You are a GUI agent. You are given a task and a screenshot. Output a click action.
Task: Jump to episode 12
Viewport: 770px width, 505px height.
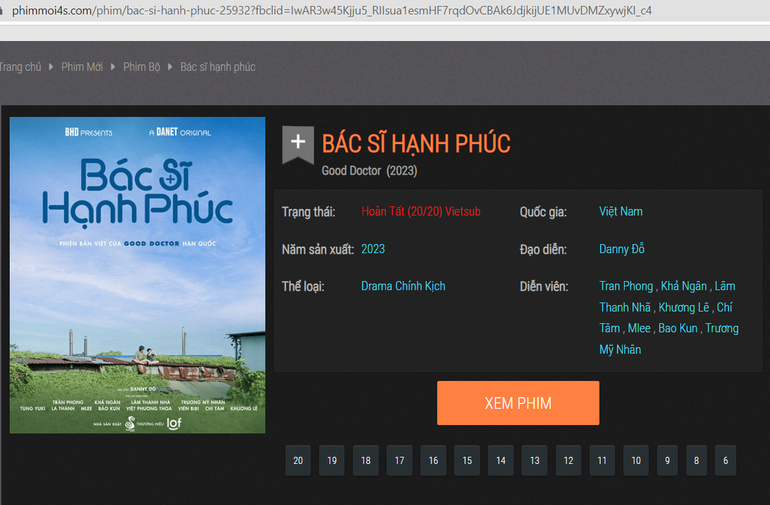pyautogui.click(x=568, y=461)
